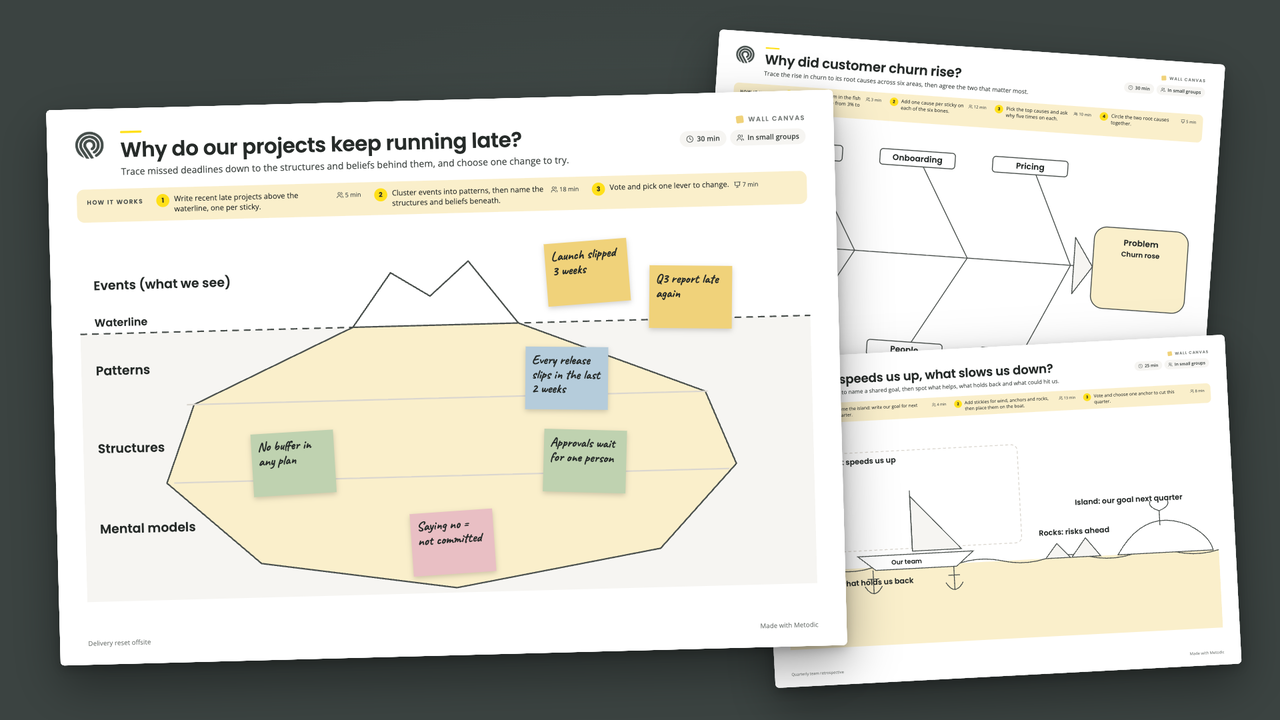
Task: Click 'Made with Metodic' on the sailboat canvas
Action: pyautogui.click(x=1206, y=652)
